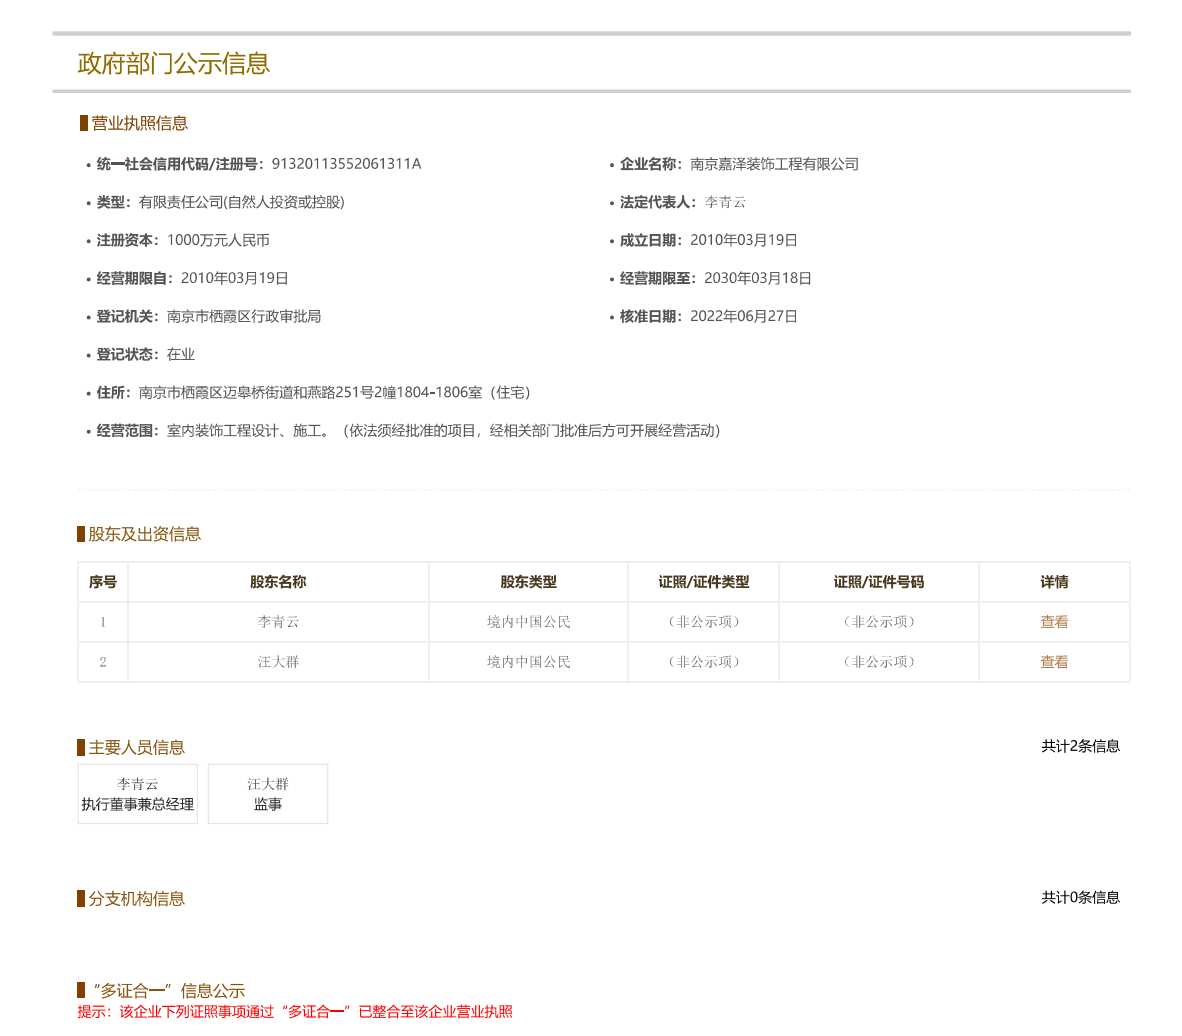Click the 股东名称 column header
This screenshot has width=1182, height=1036.
point(278,582)
